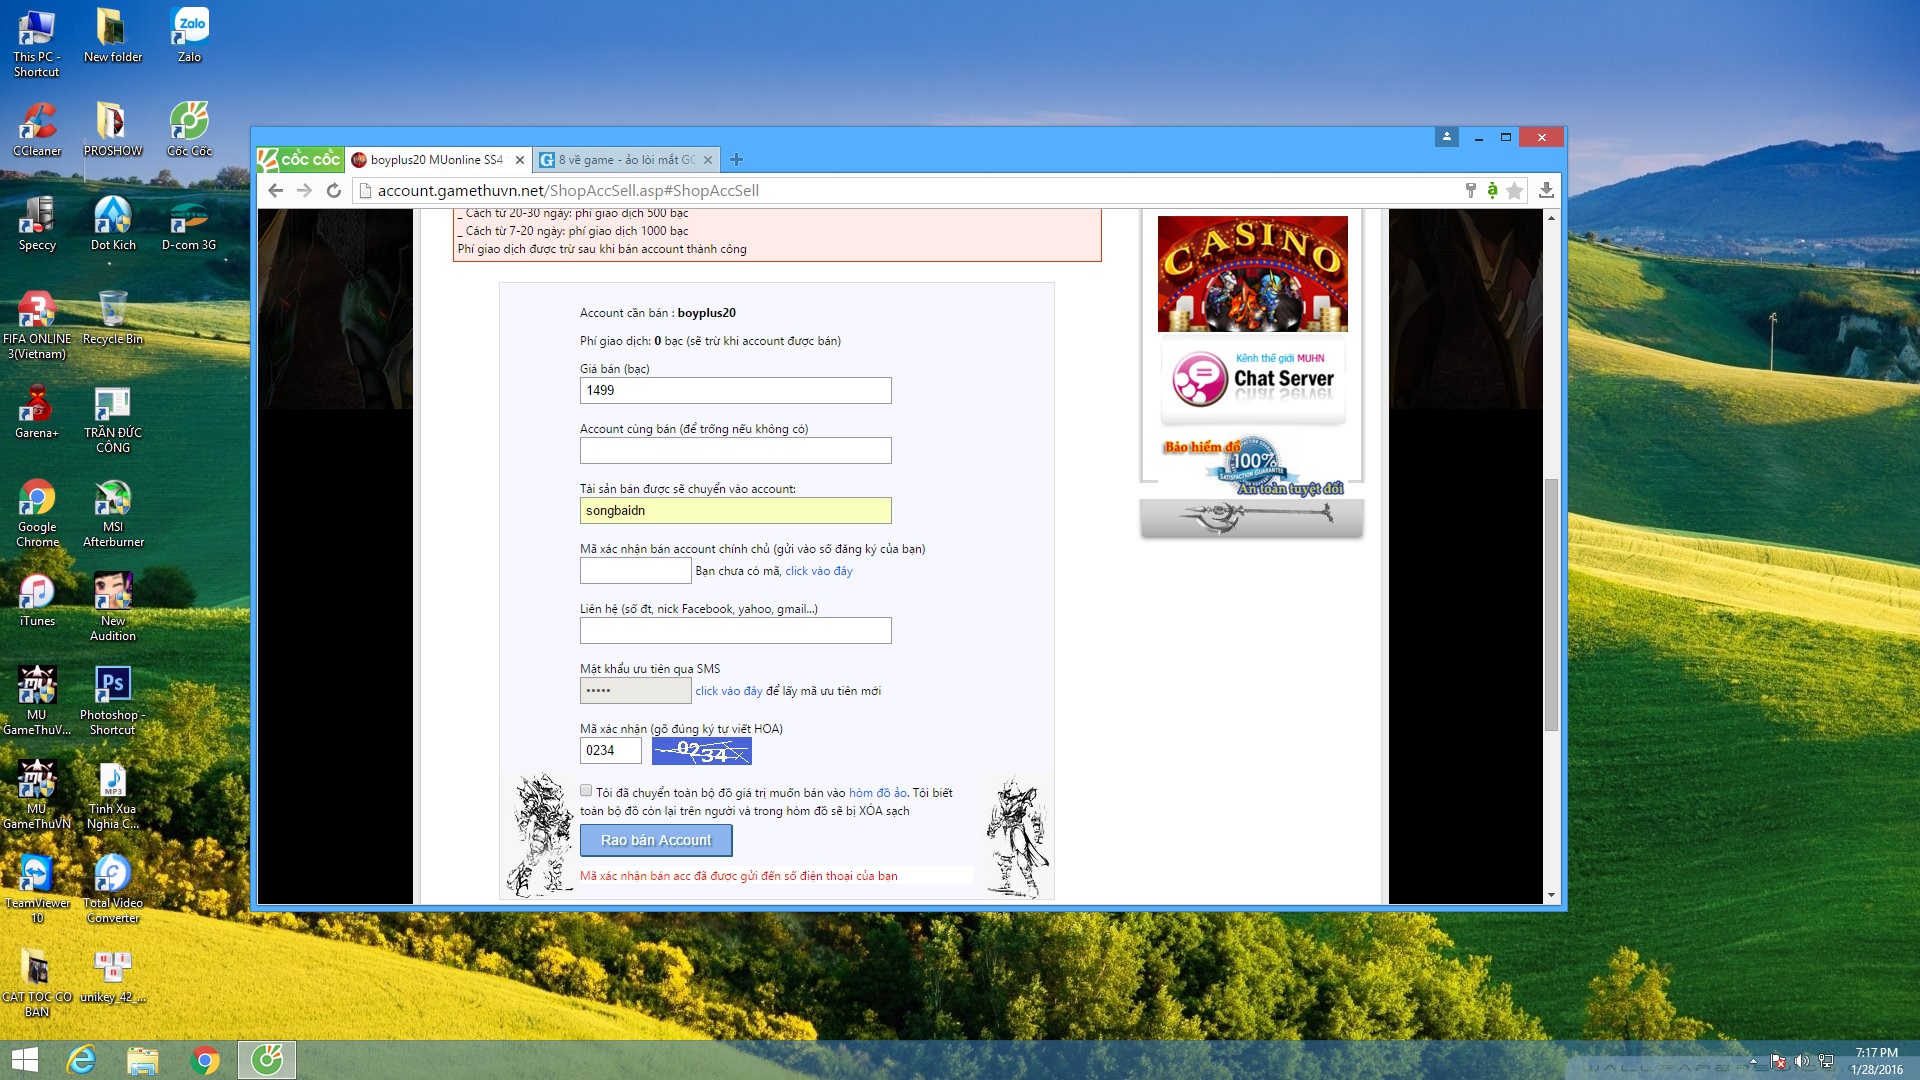Screen dimensions: 1920x1080
Task: Click the captcha code input field
Action: [610, 750]
